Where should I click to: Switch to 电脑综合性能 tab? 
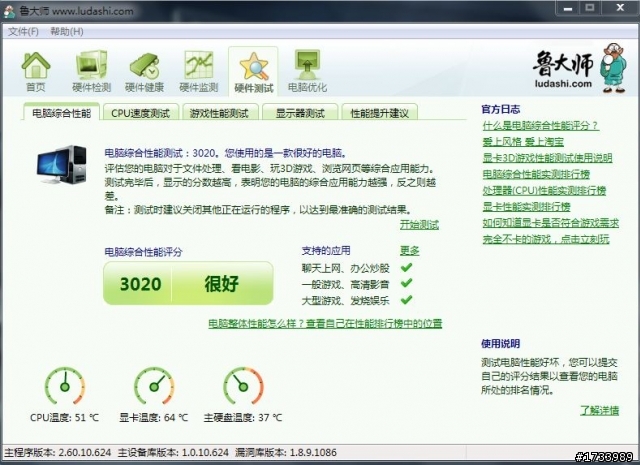coord(61,113)
